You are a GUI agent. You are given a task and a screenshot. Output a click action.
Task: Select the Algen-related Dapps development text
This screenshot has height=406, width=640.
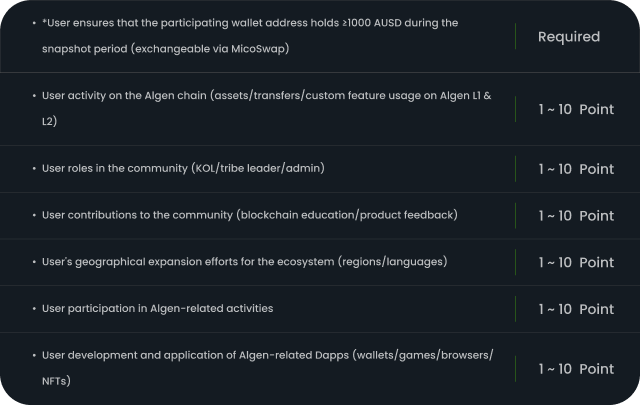click(x=267, y=356)
